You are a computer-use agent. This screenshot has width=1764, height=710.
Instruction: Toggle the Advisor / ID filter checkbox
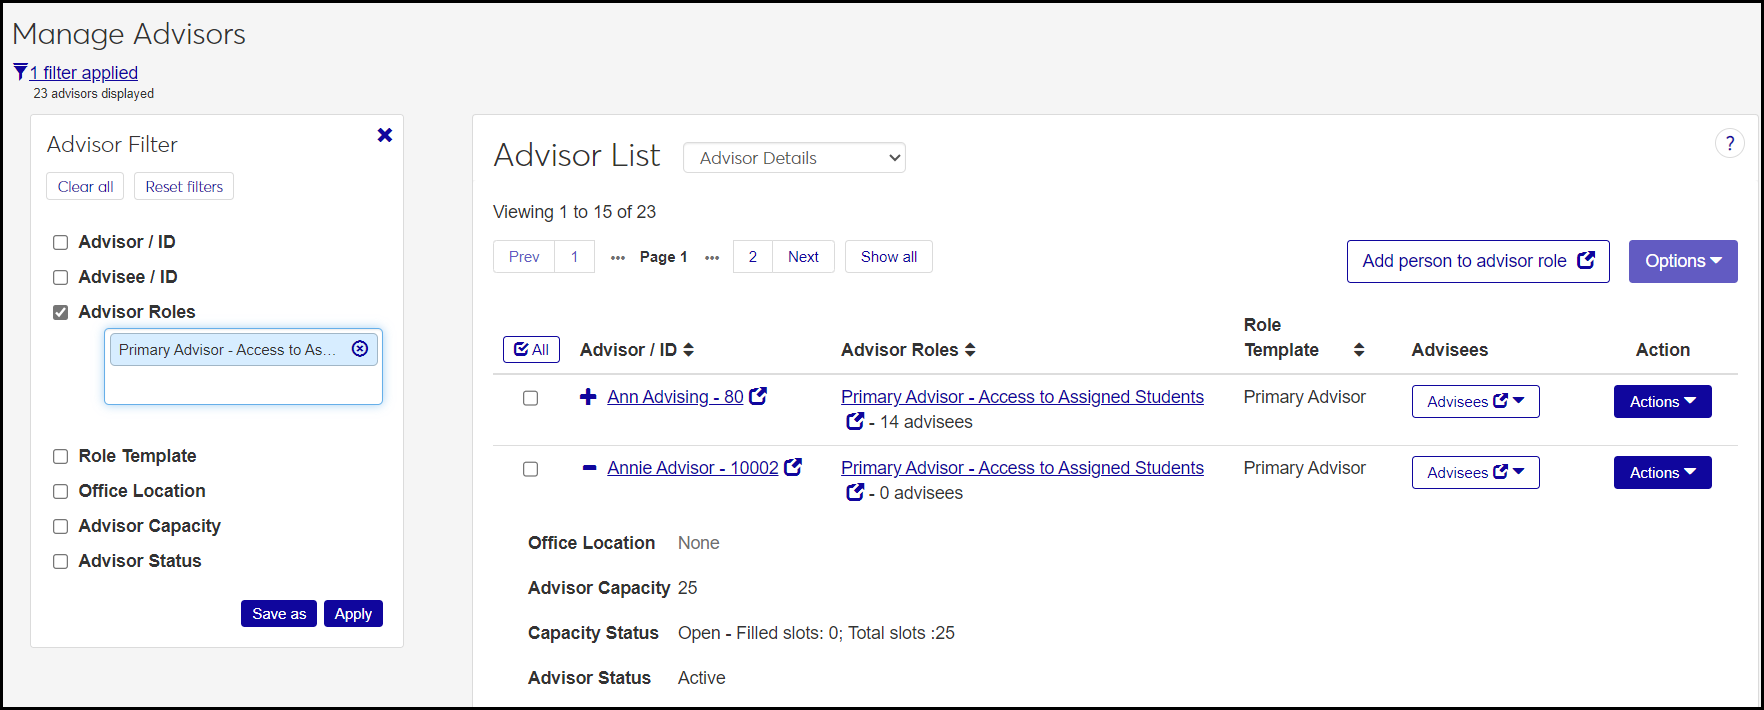click(61, 242)
